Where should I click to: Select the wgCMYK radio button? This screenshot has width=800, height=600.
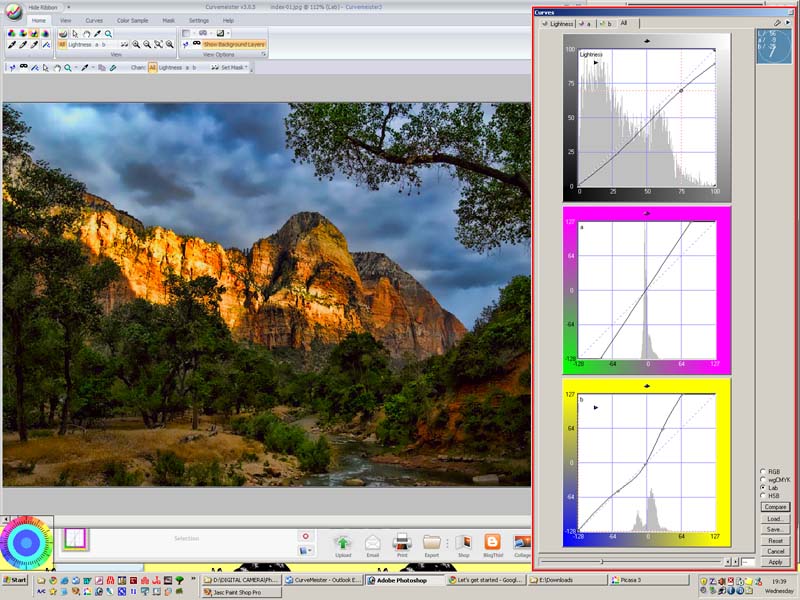(764, 479)
